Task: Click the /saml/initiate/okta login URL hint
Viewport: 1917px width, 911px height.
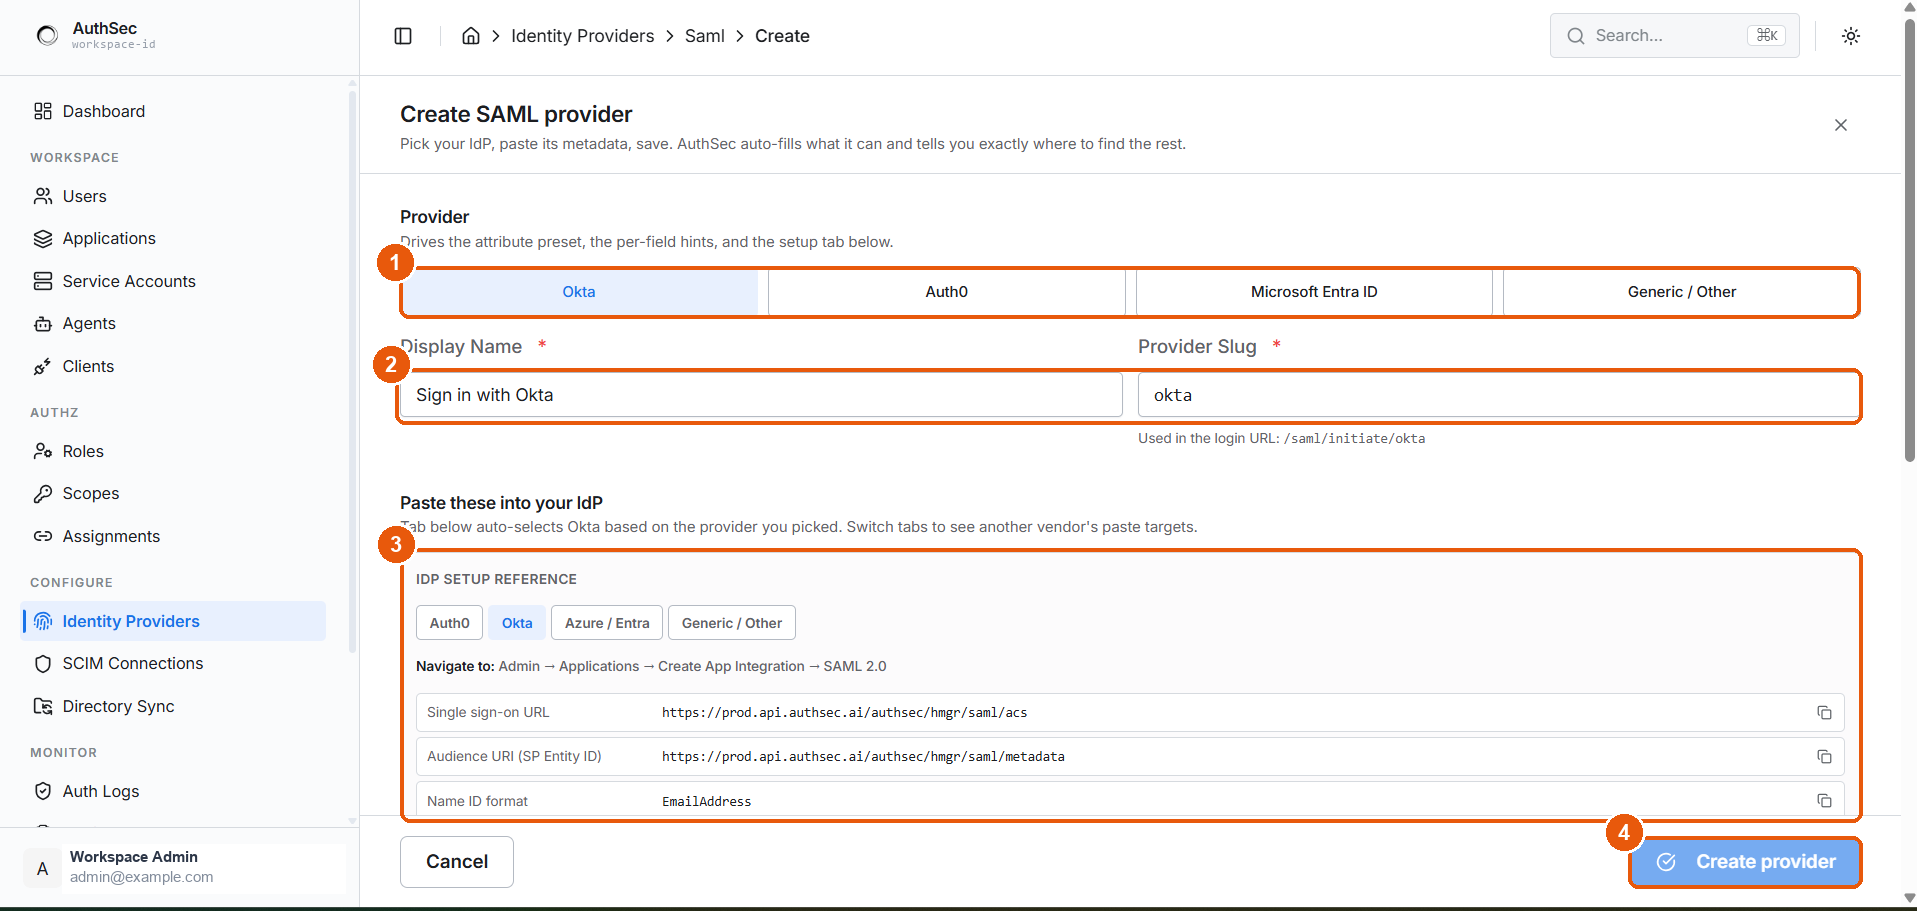Action: [1354, 438]
